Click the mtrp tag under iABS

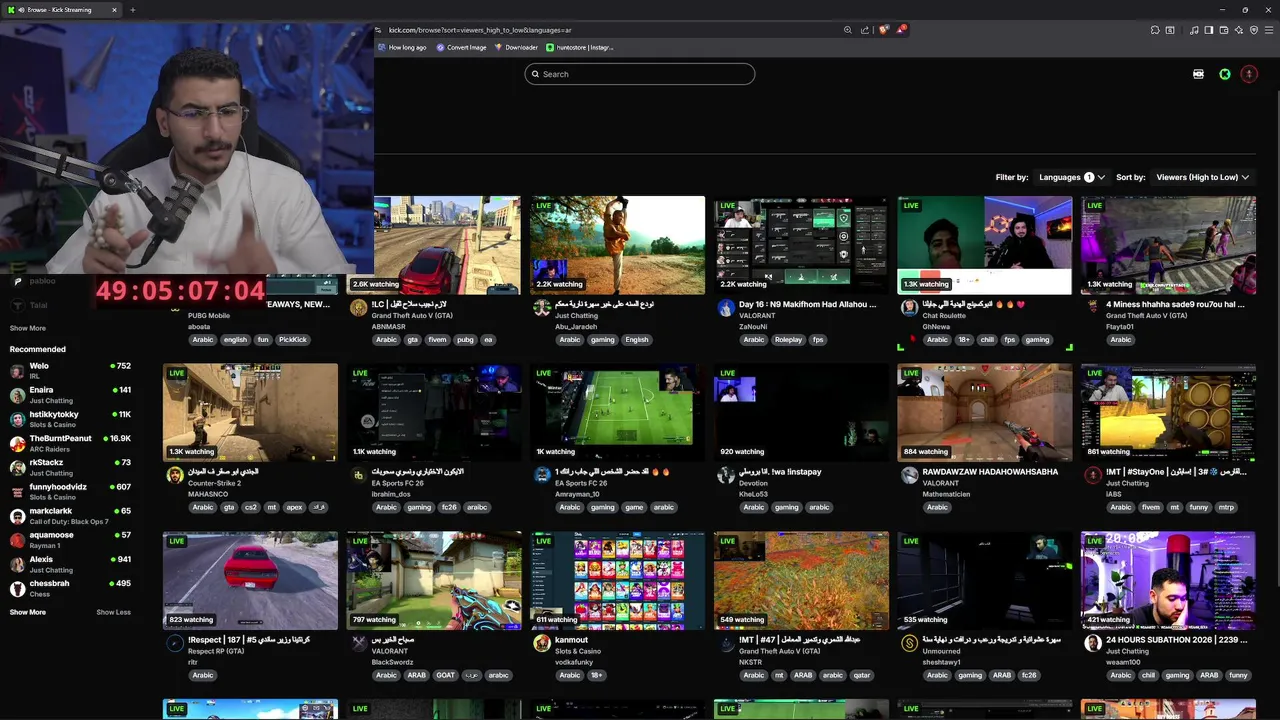point(1226,508)
